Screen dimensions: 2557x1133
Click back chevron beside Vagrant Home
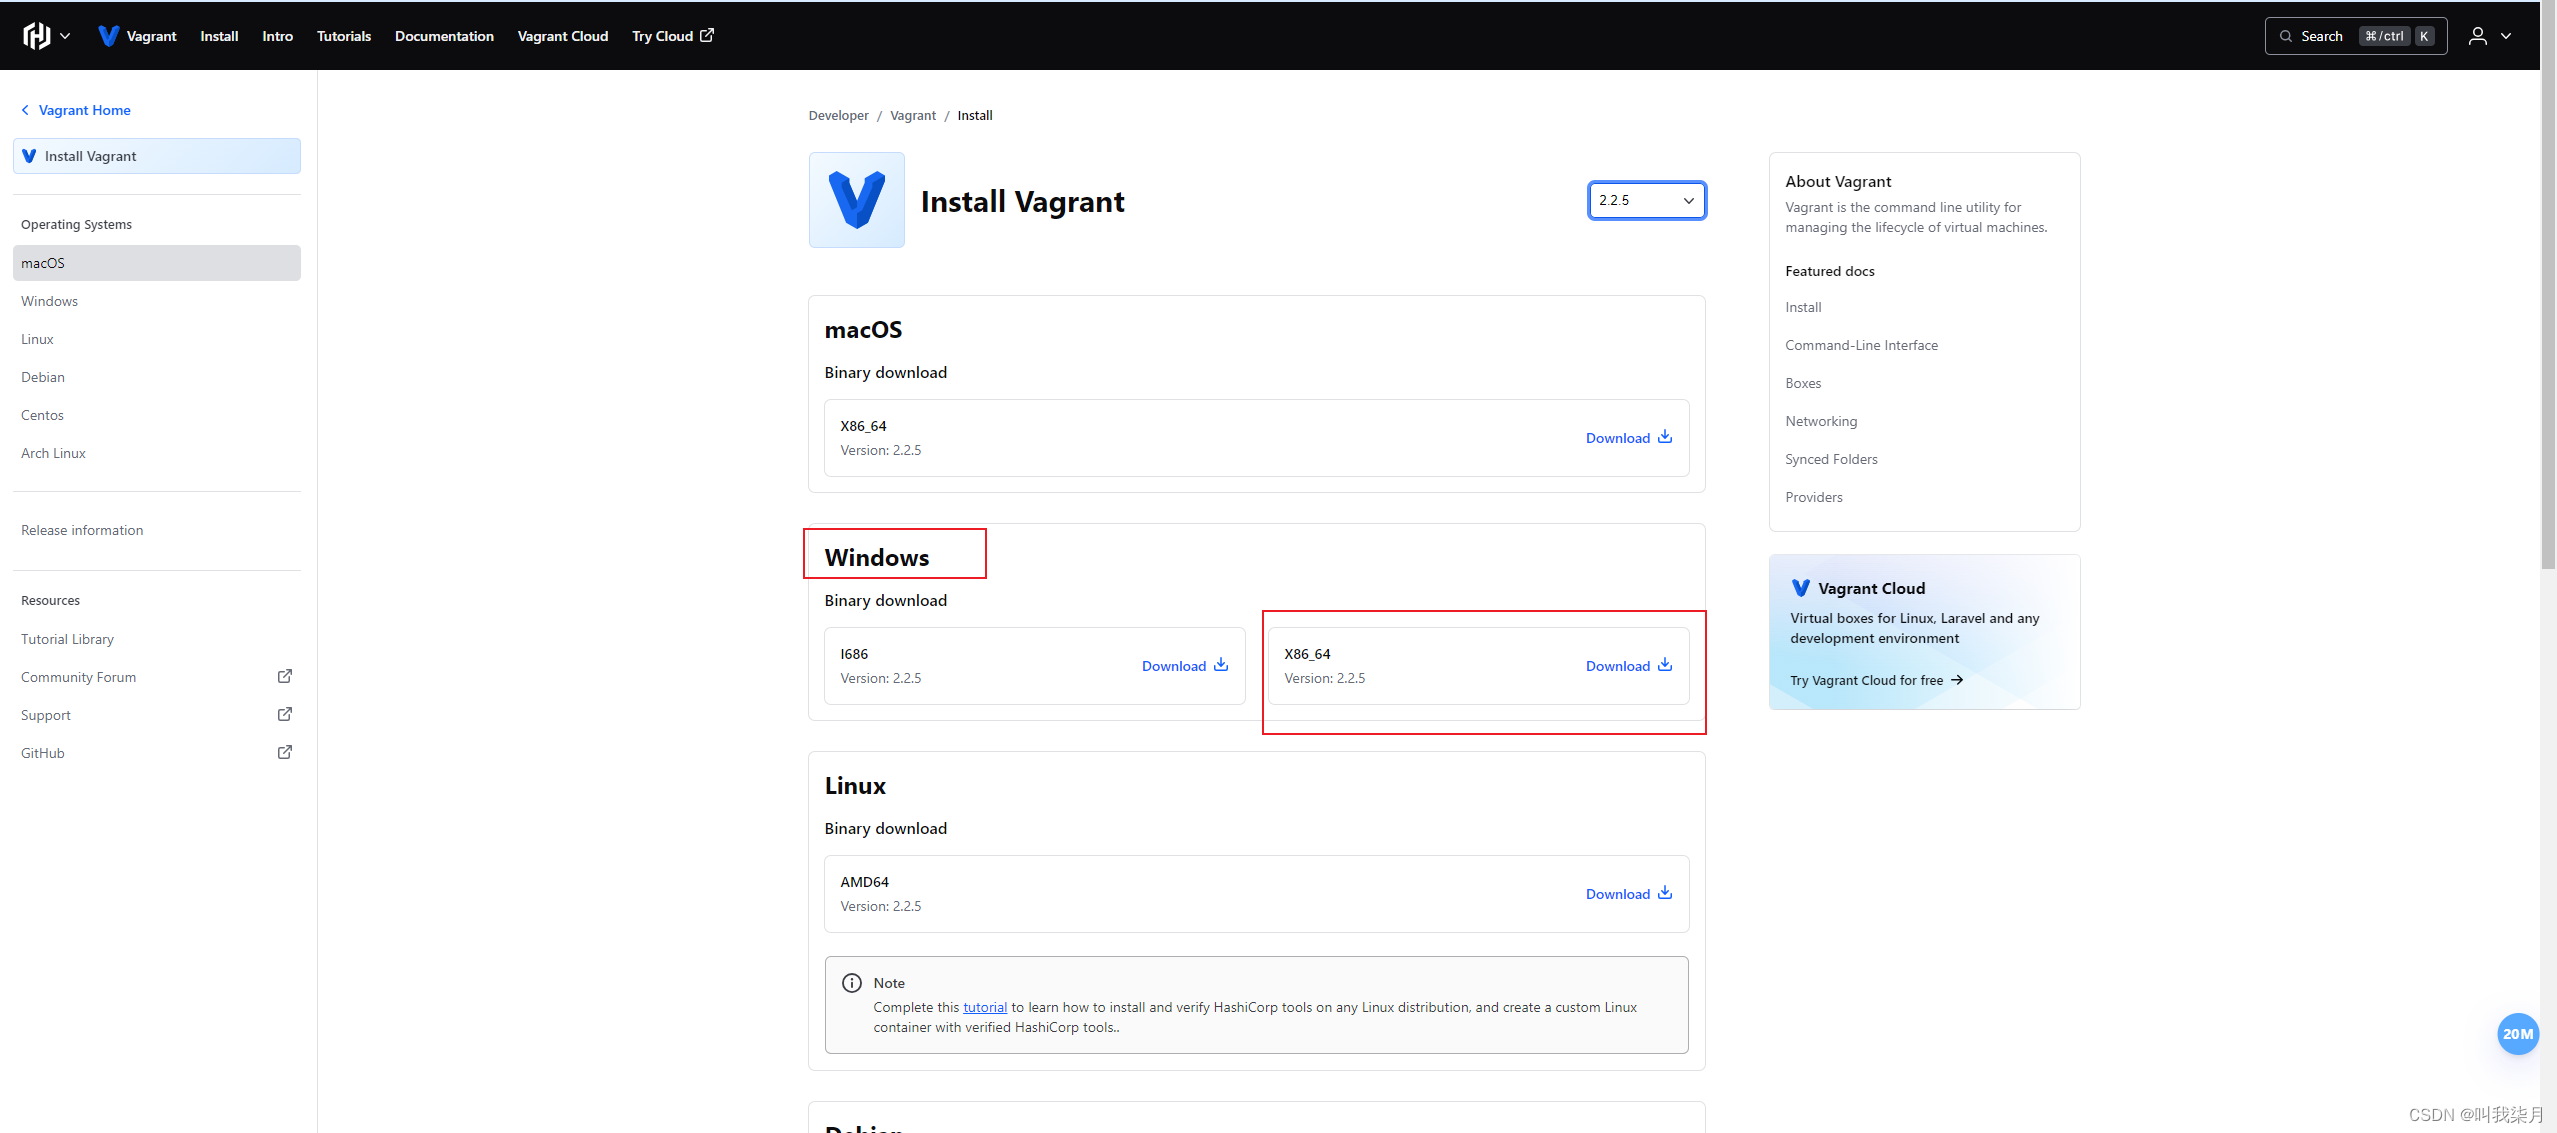pyautogui.click(x=25, y=110)
